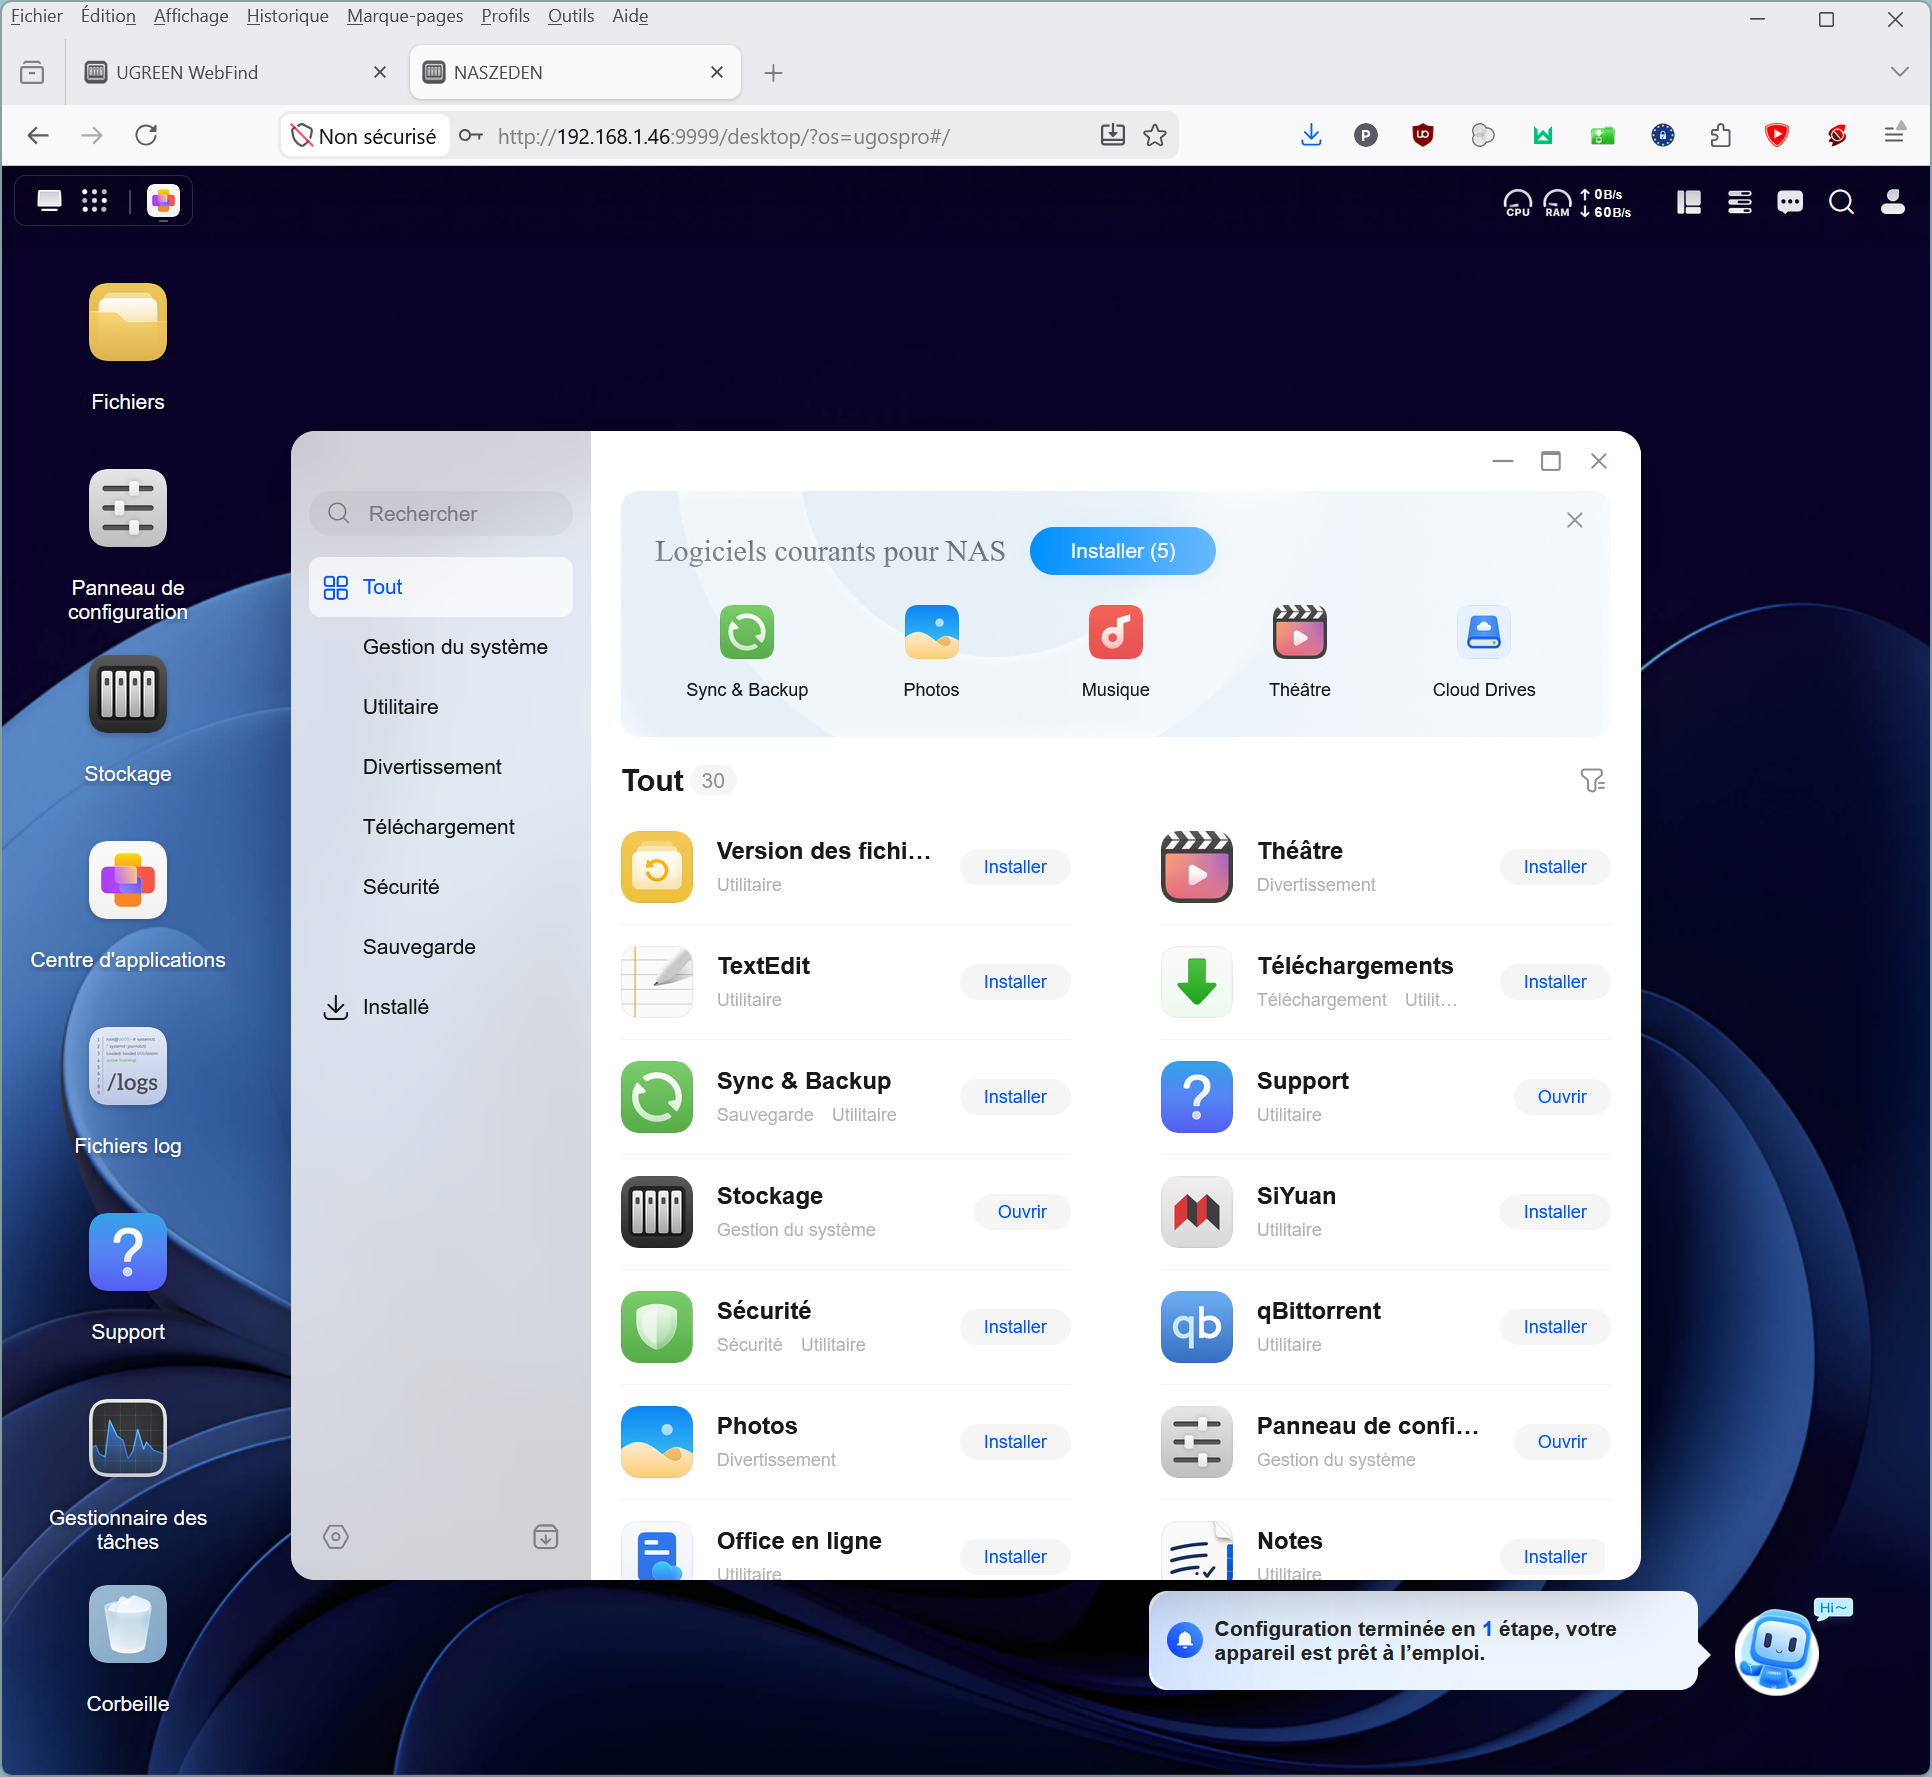This screenshot has width=1932, height=1777.
Task: Open the user account icon
Action: click(1893, 203)
